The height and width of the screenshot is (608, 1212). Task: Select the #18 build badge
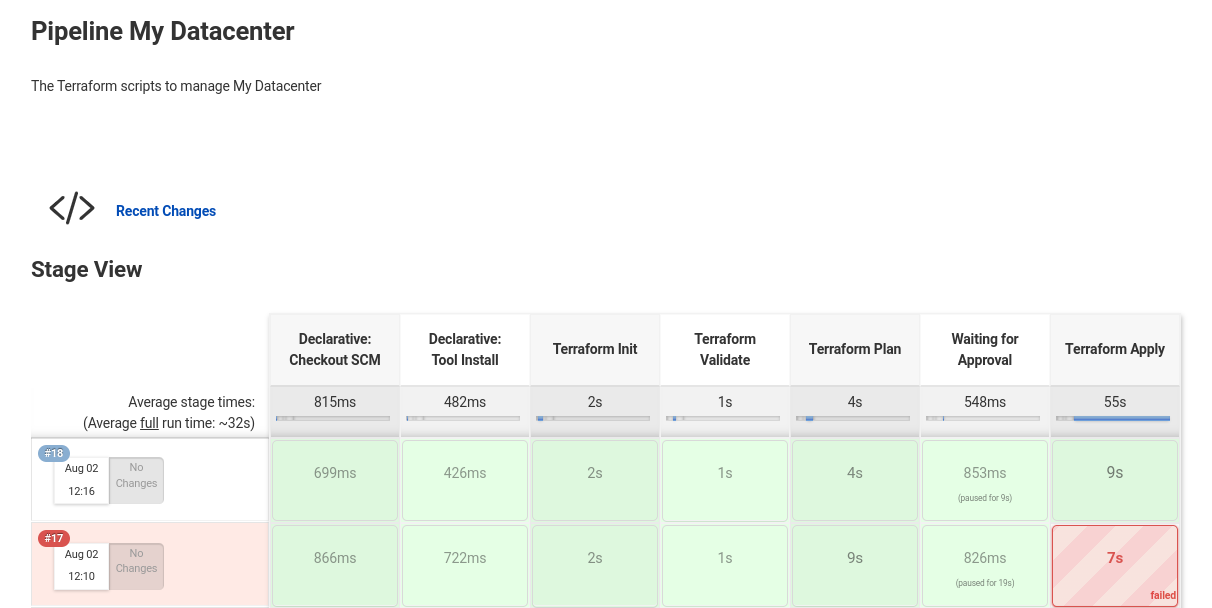click(x=53, y=452)
